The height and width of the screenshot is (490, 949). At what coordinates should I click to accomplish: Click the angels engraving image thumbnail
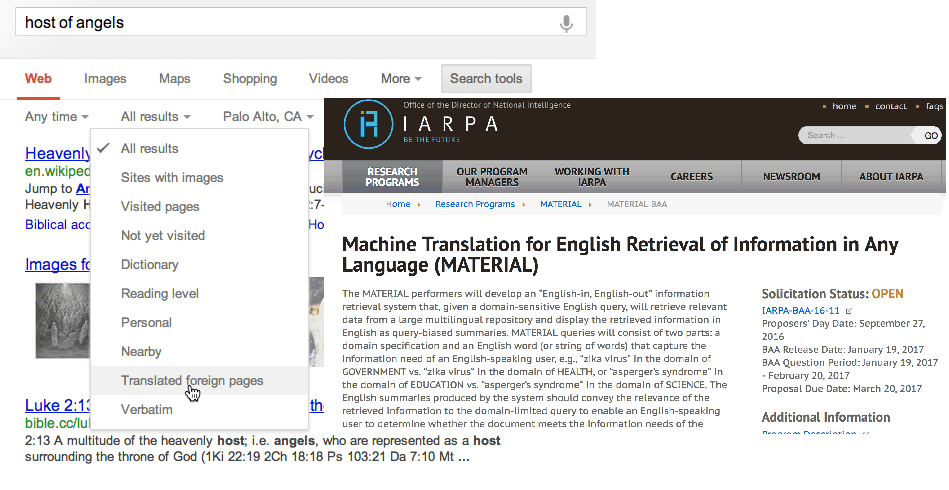[x=63, y=320]
